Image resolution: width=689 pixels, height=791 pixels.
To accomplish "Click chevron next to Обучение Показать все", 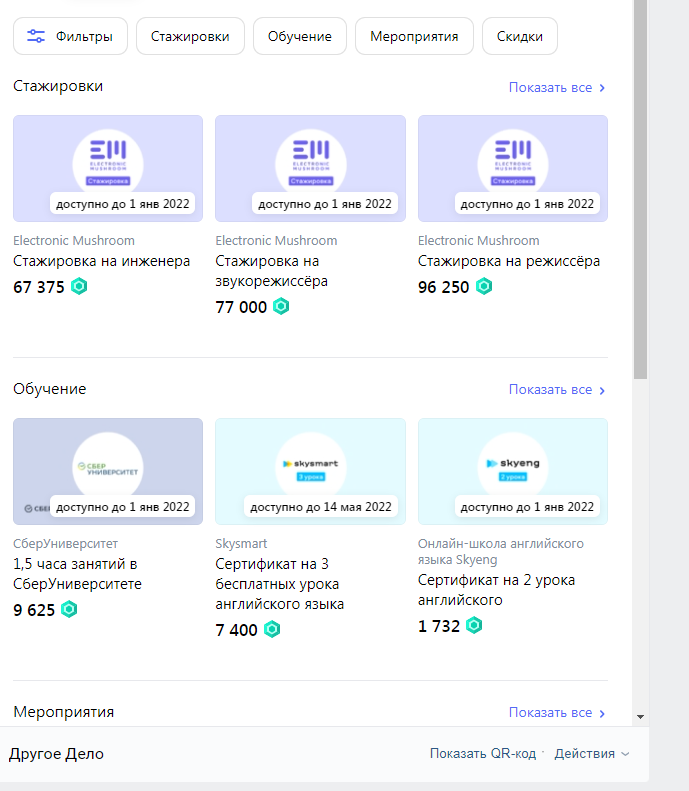I will [602, 390].
